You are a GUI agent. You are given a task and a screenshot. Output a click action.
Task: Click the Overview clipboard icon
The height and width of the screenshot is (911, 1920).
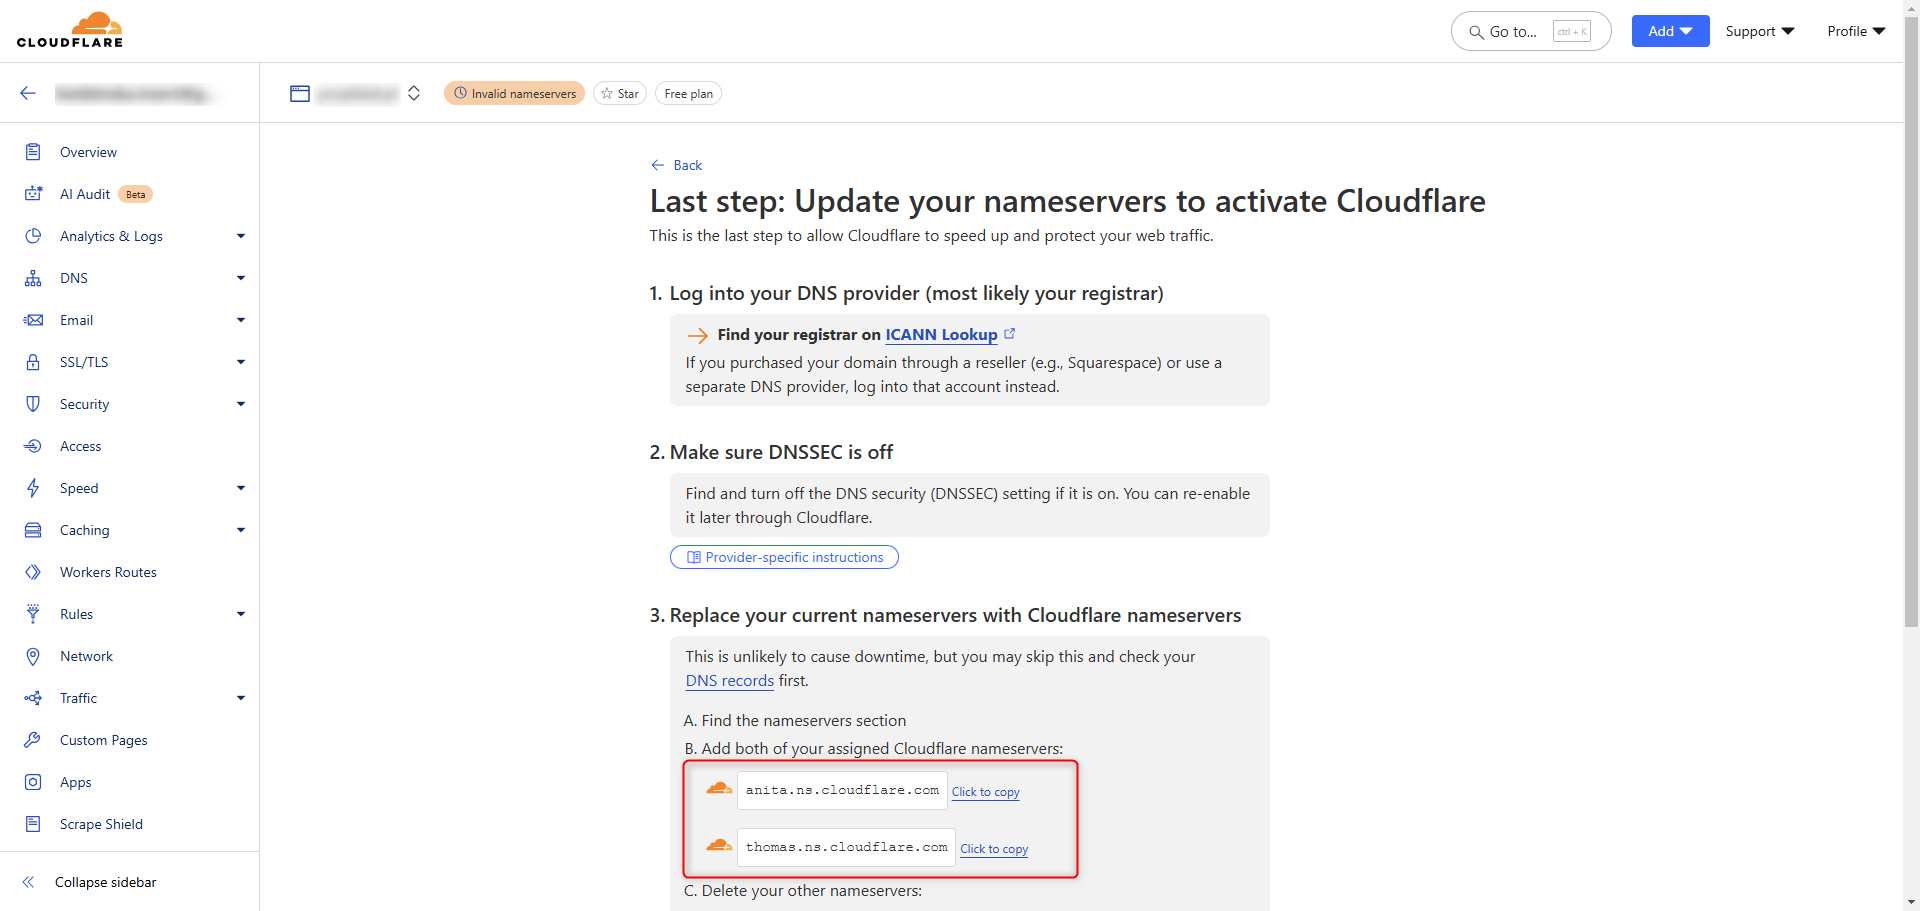(33, 152)
